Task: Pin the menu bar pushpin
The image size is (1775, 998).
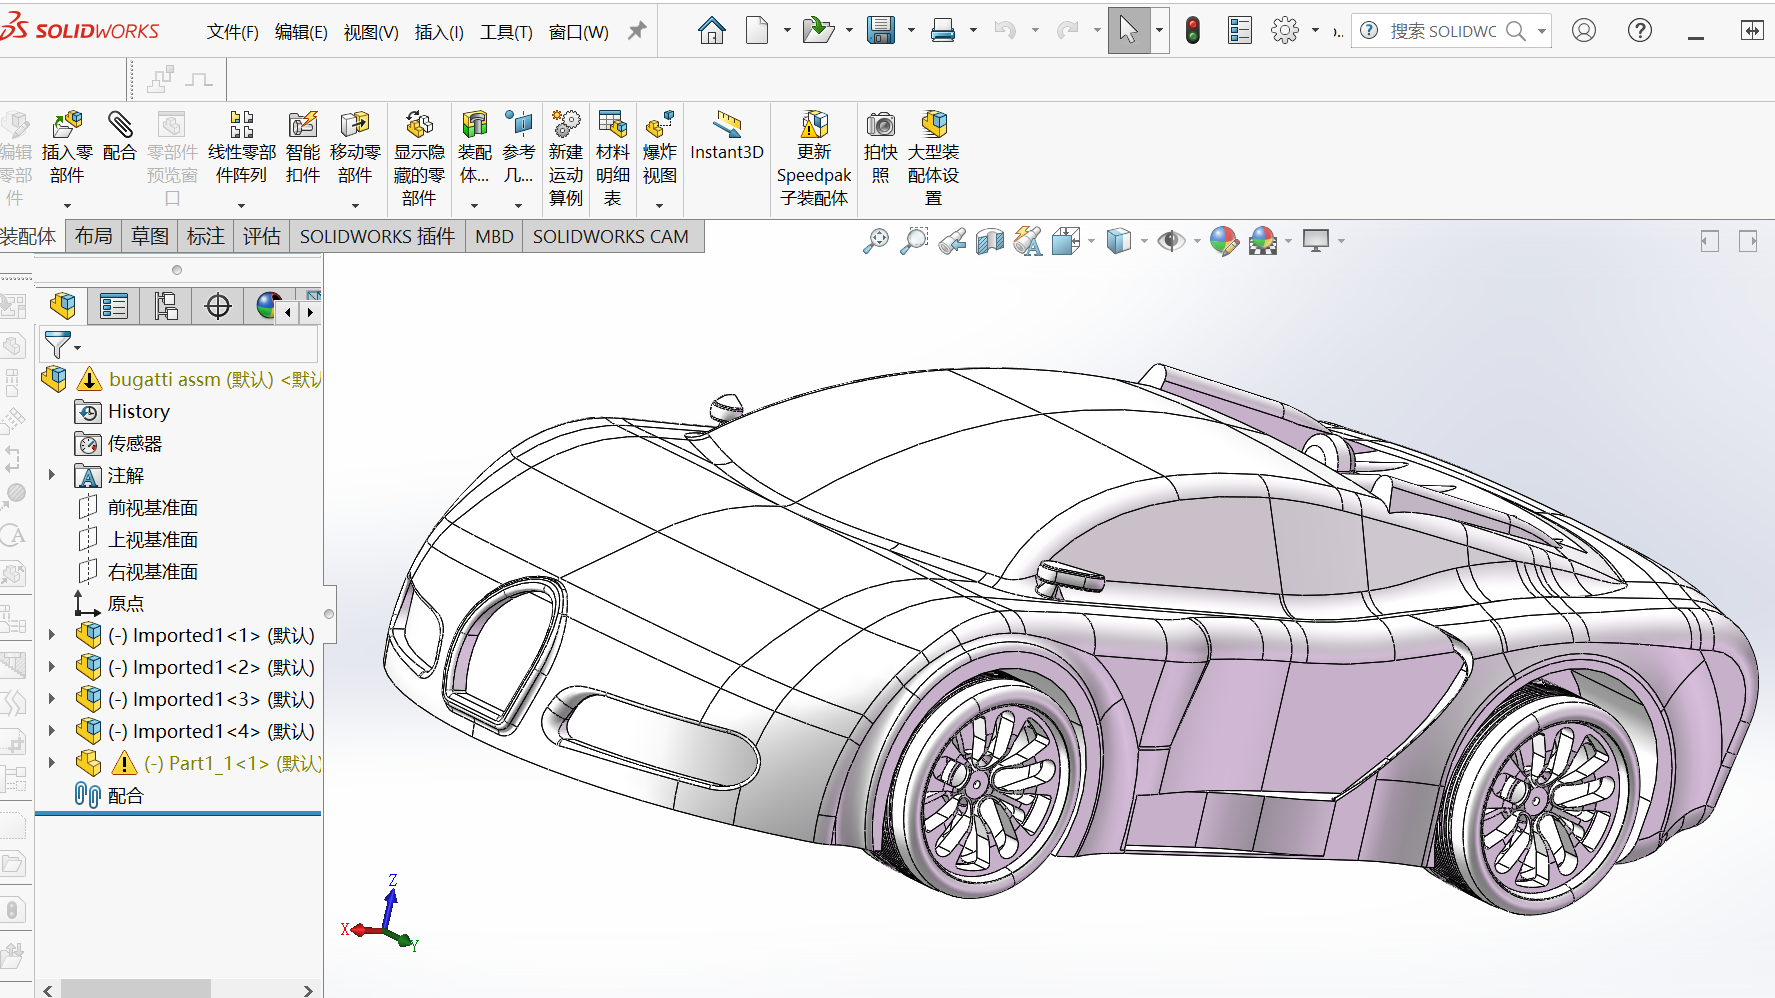Action: [636, 31]
